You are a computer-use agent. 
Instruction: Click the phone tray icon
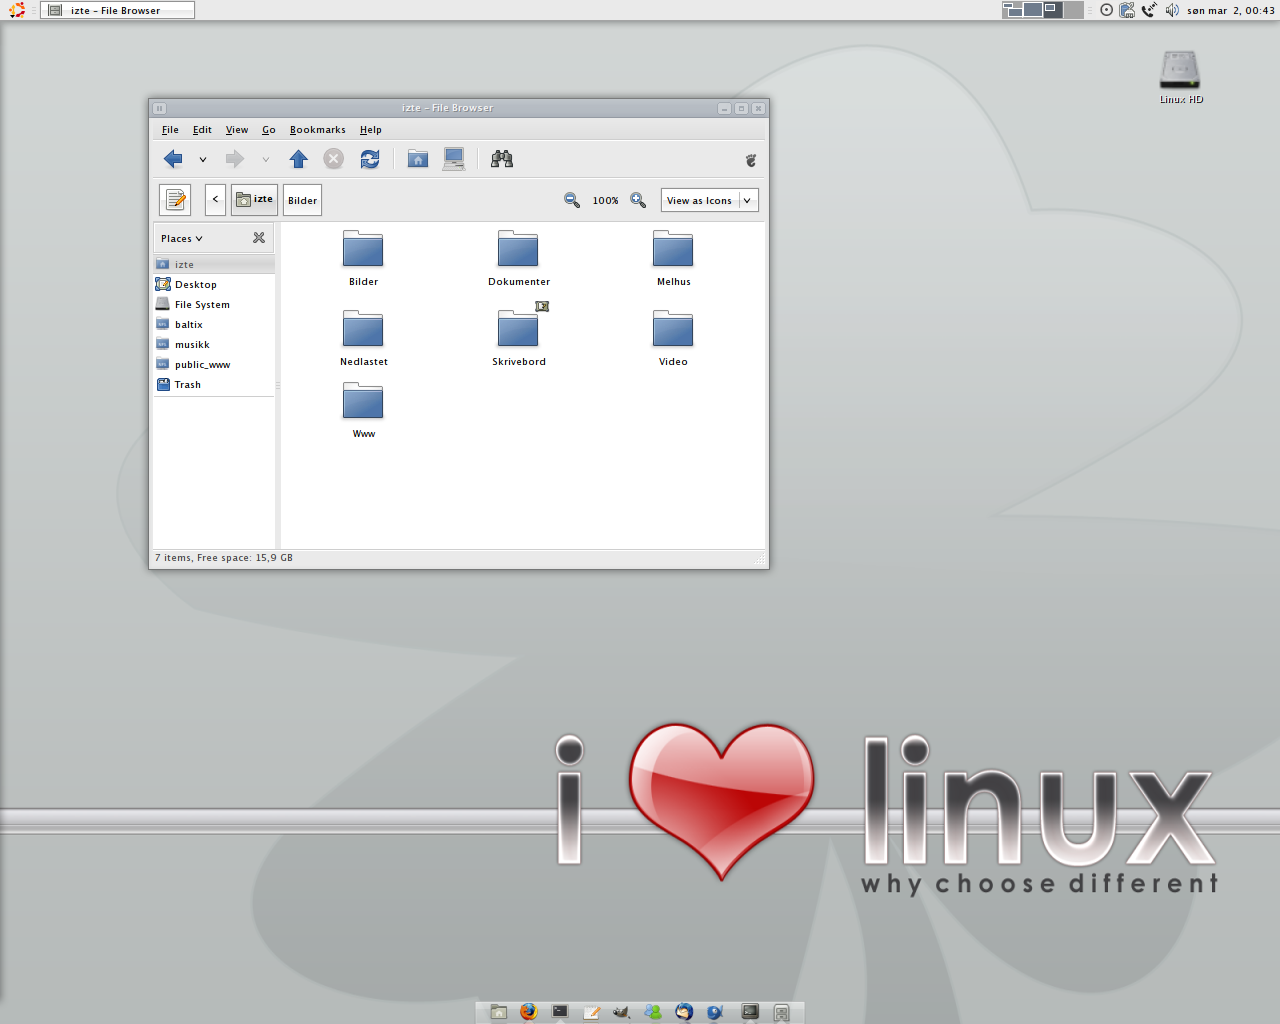click(1149, 10)
